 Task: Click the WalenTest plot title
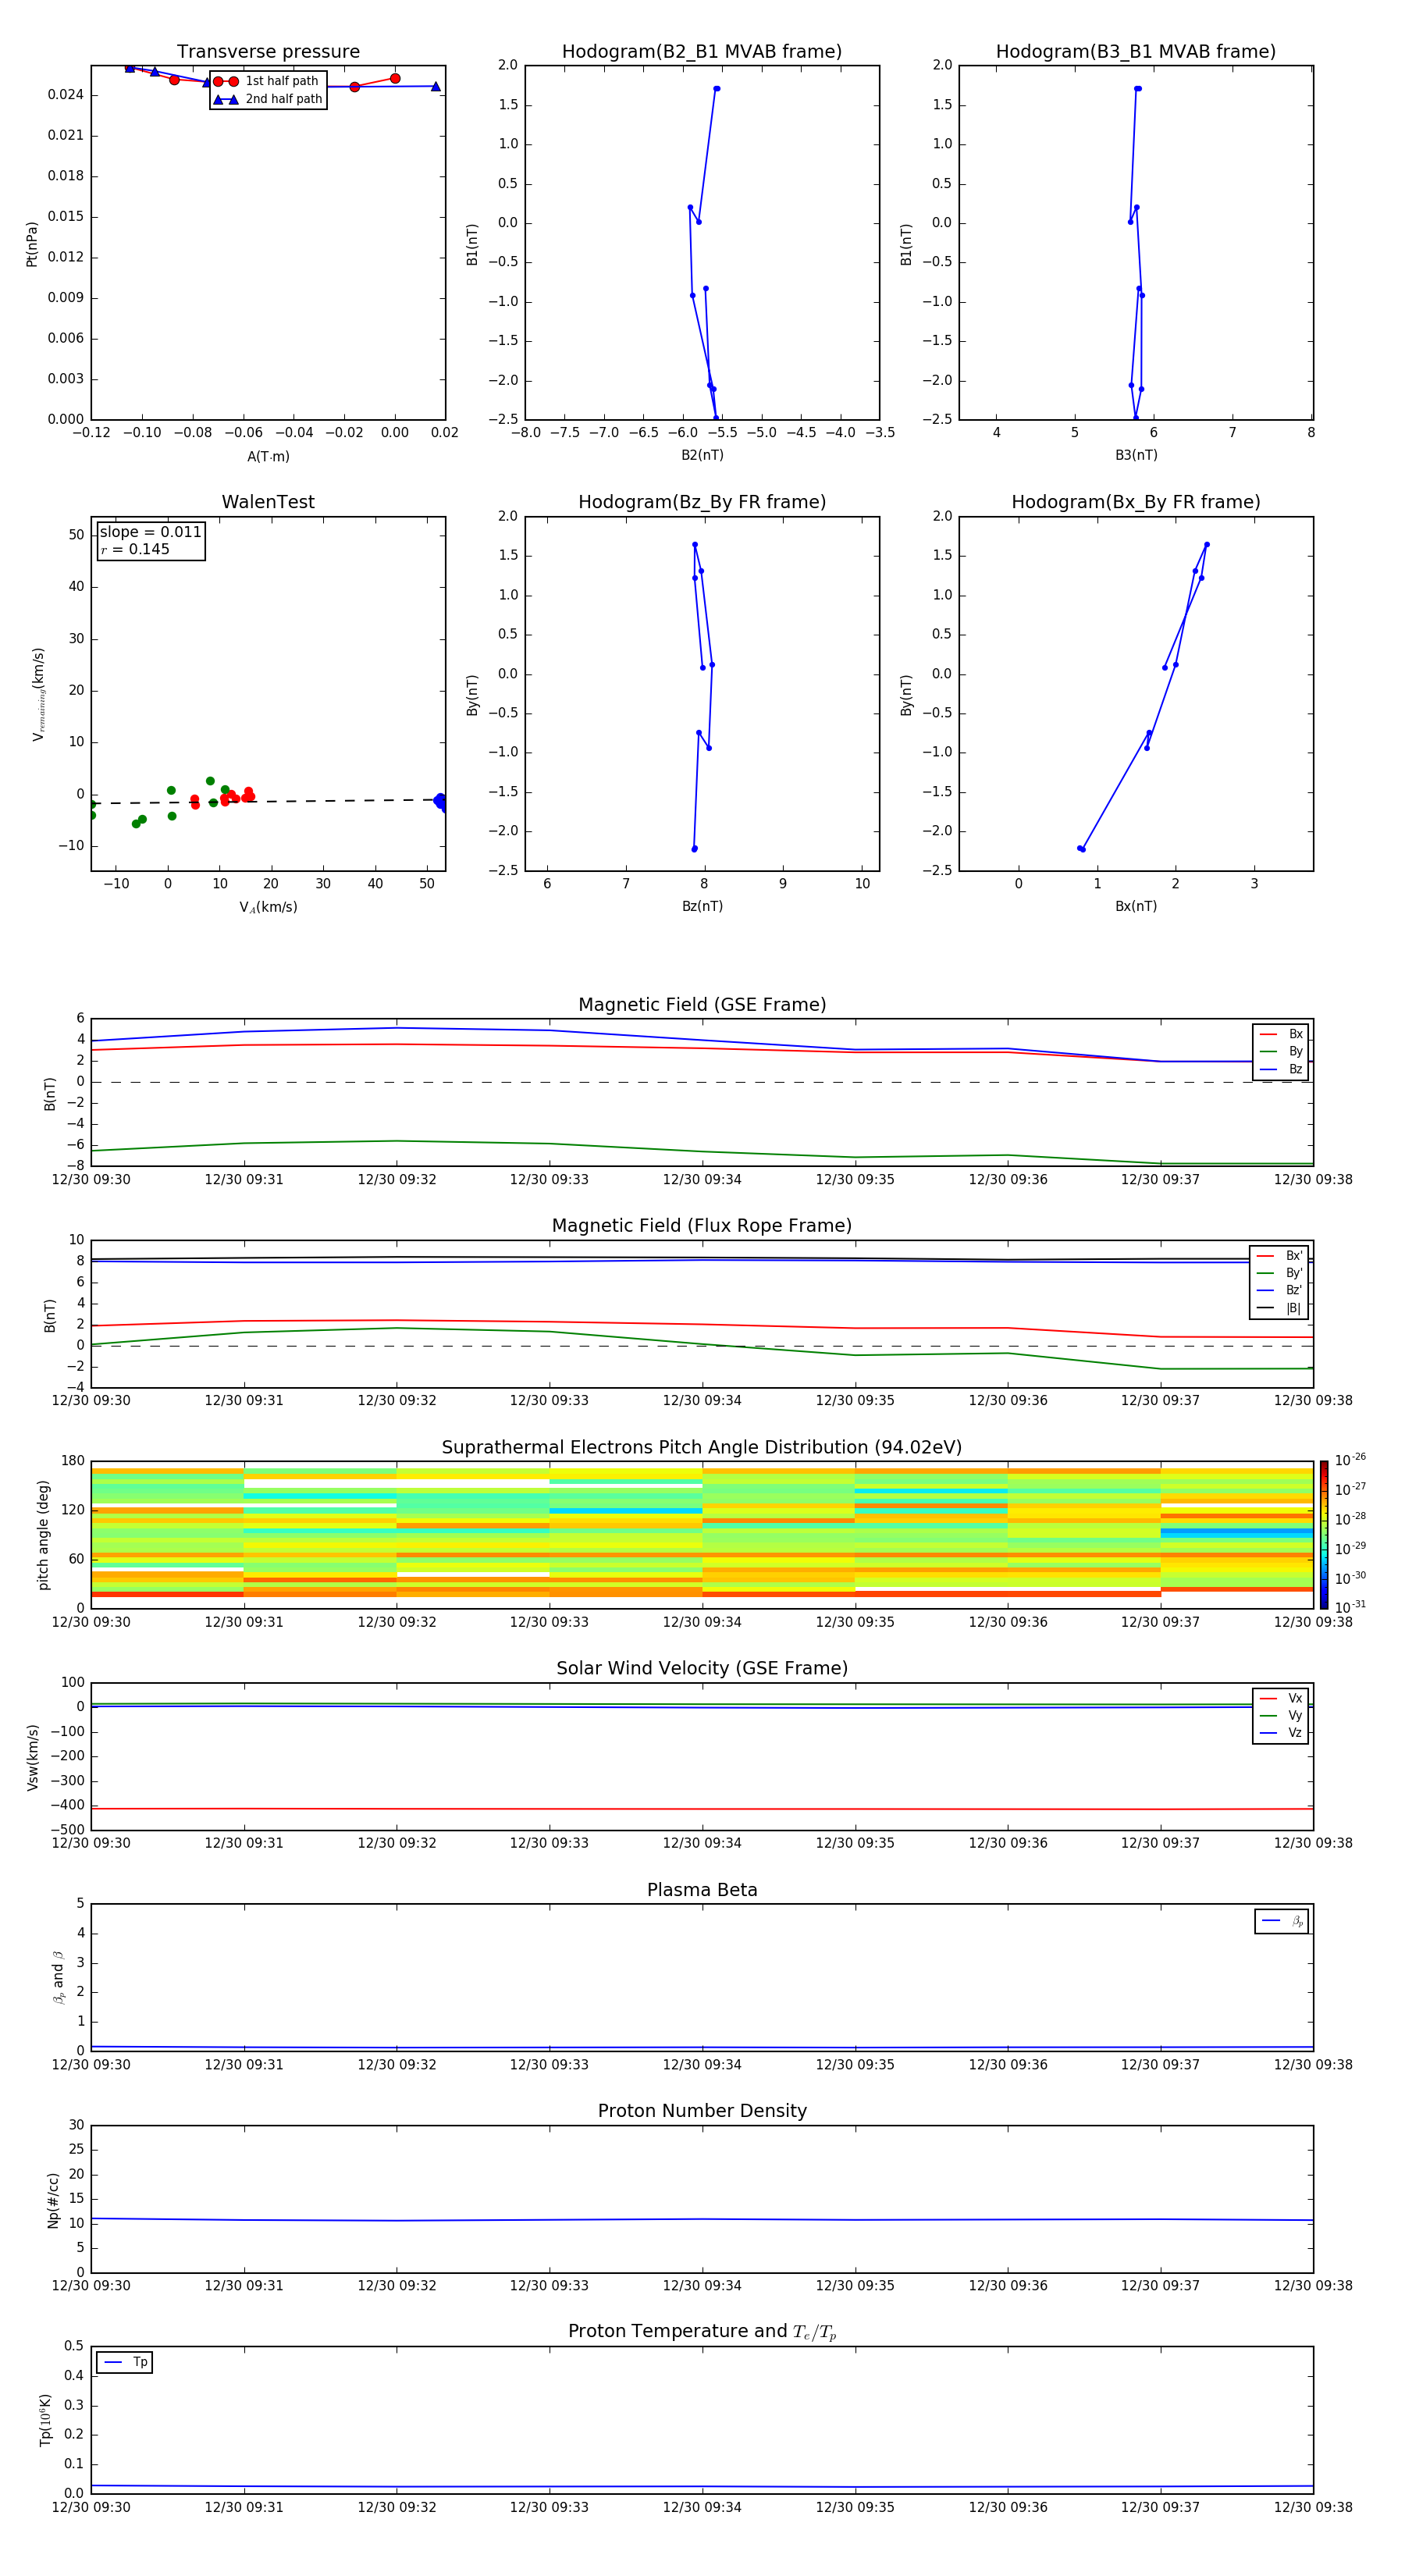268,502
